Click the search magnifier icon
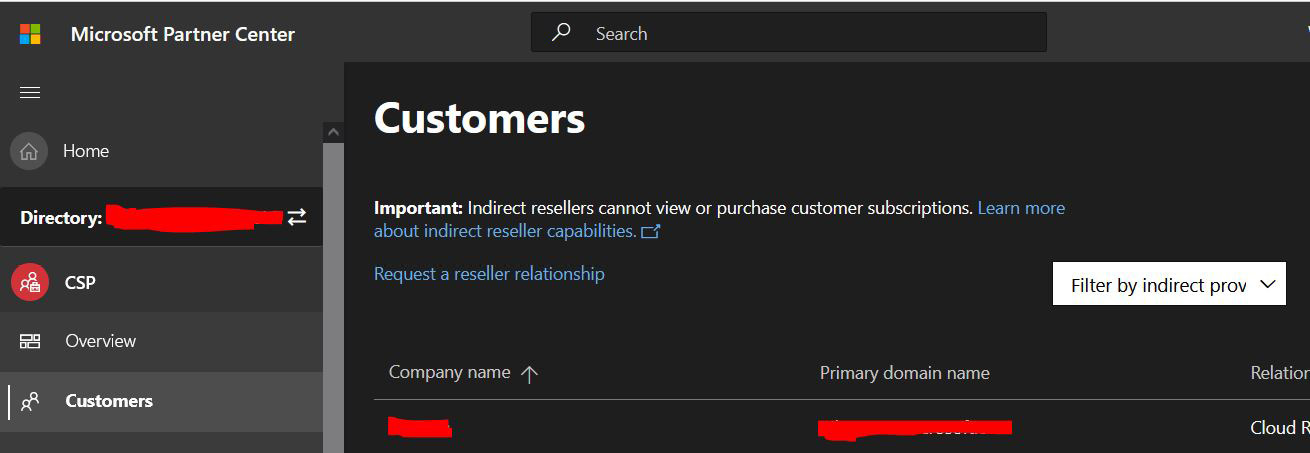The width and height of the screenshot is (1310, 453). click(562, 32)
